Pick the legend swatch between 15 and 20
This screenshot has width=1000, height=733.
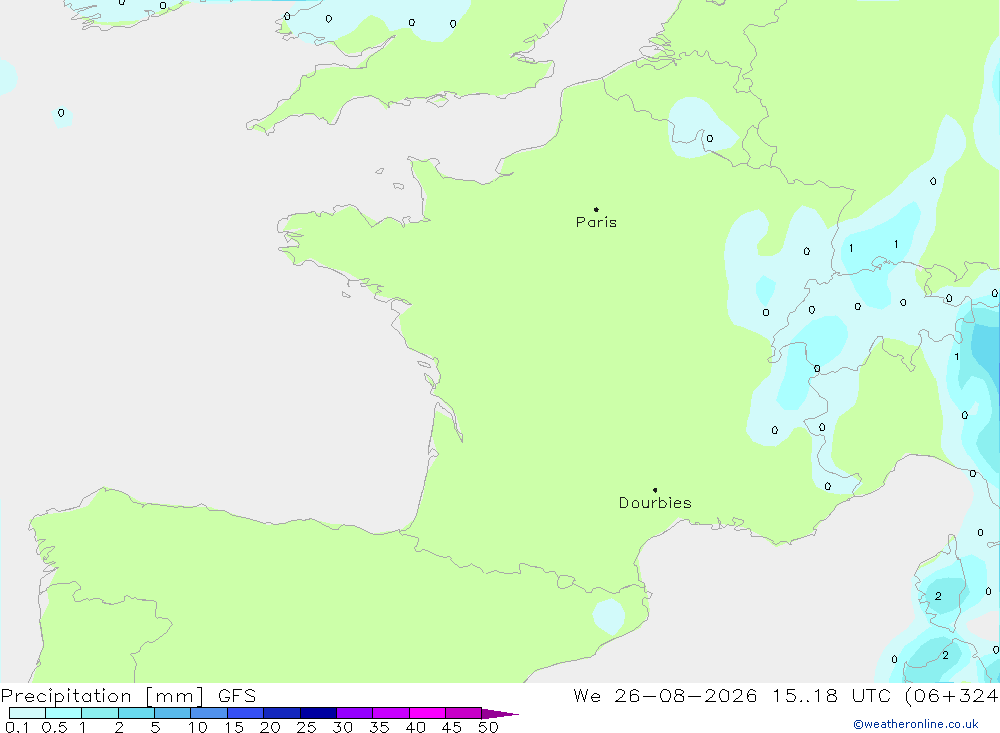246,713
